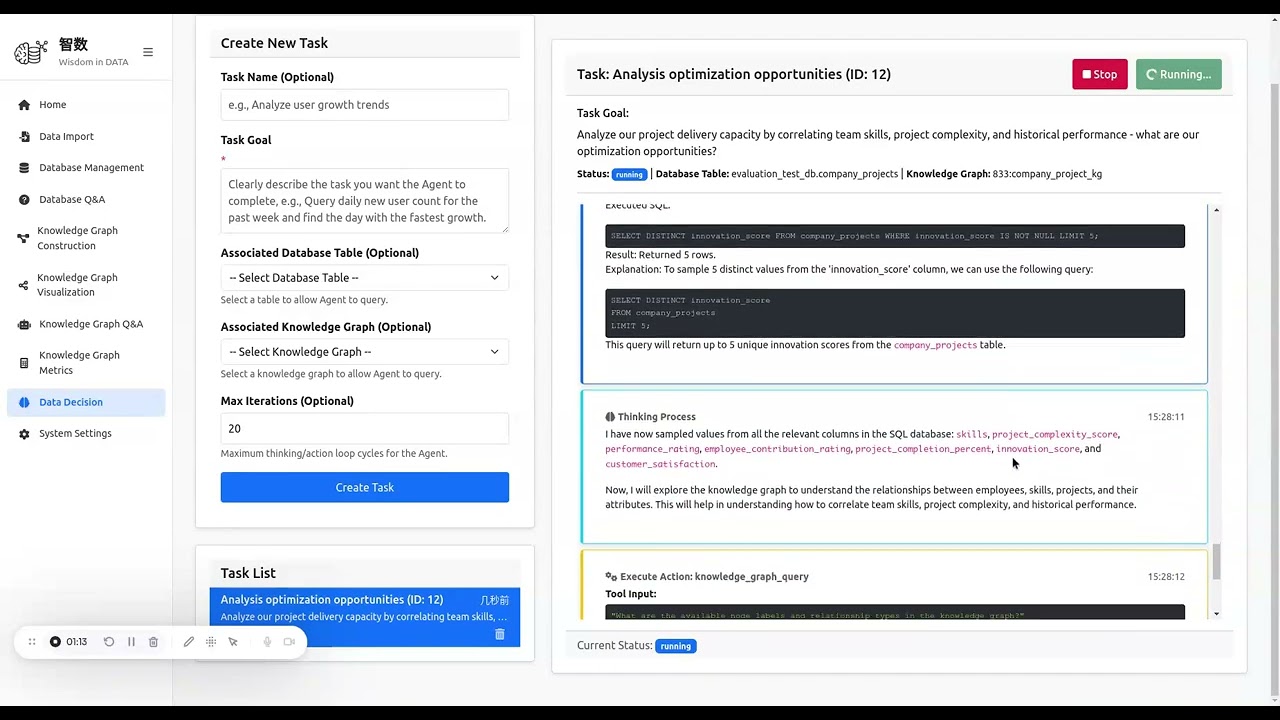The height and width of the screenshot is (720, 1280).
Task: Pause the screen recording
Action: 131,642
